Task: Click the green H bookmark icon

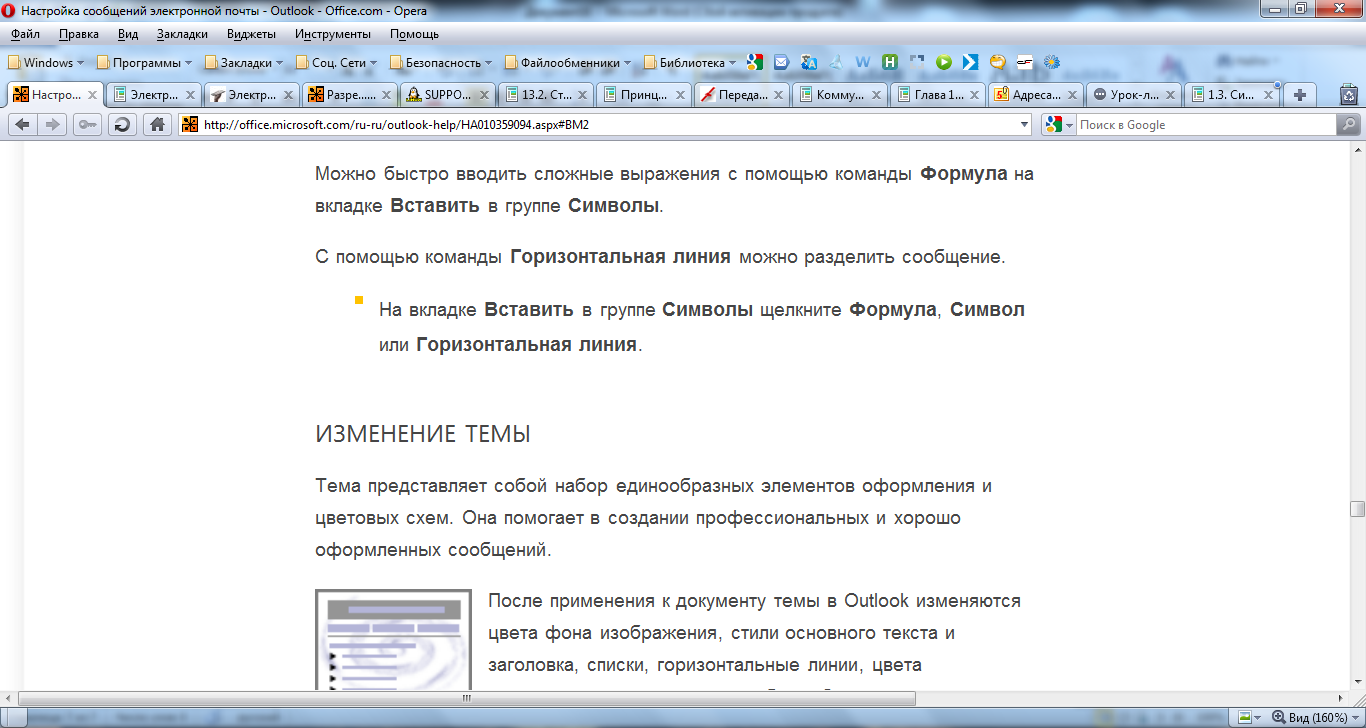Action: point(890,62)
